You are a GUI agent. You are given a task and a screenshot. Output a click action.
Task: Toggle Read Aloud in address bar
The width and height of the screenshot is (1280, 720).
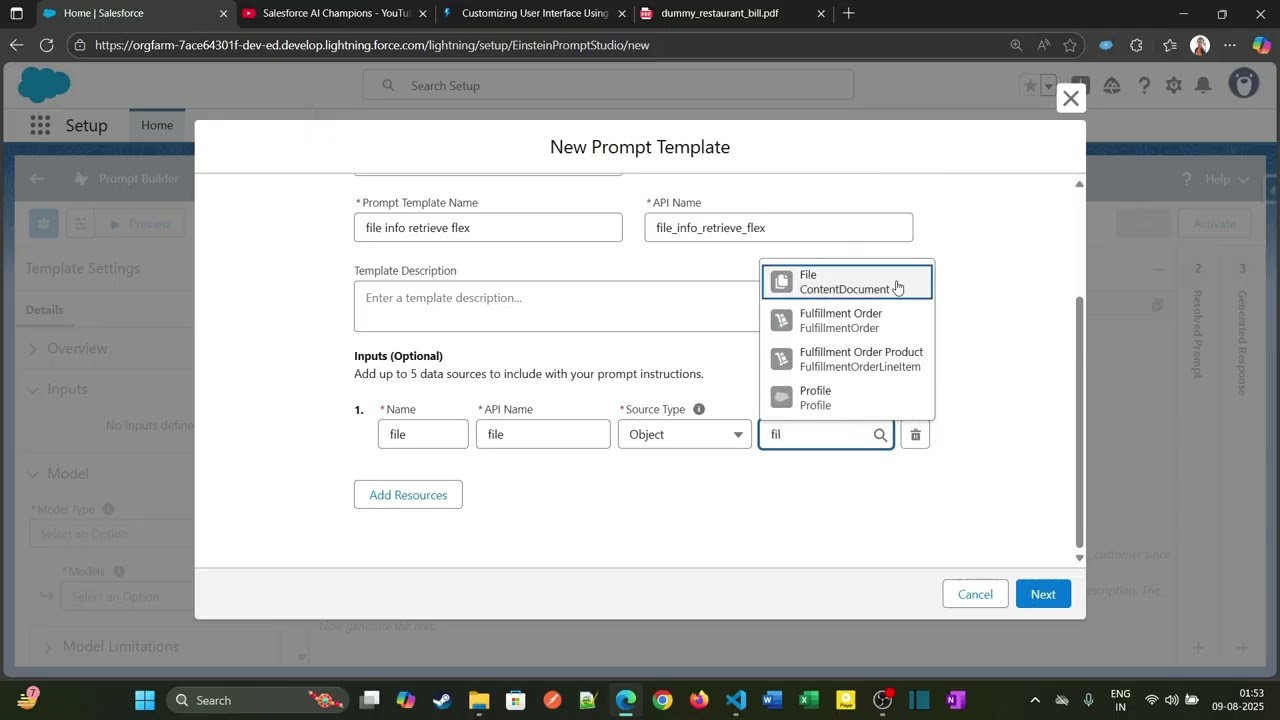tap(1043, 45)
